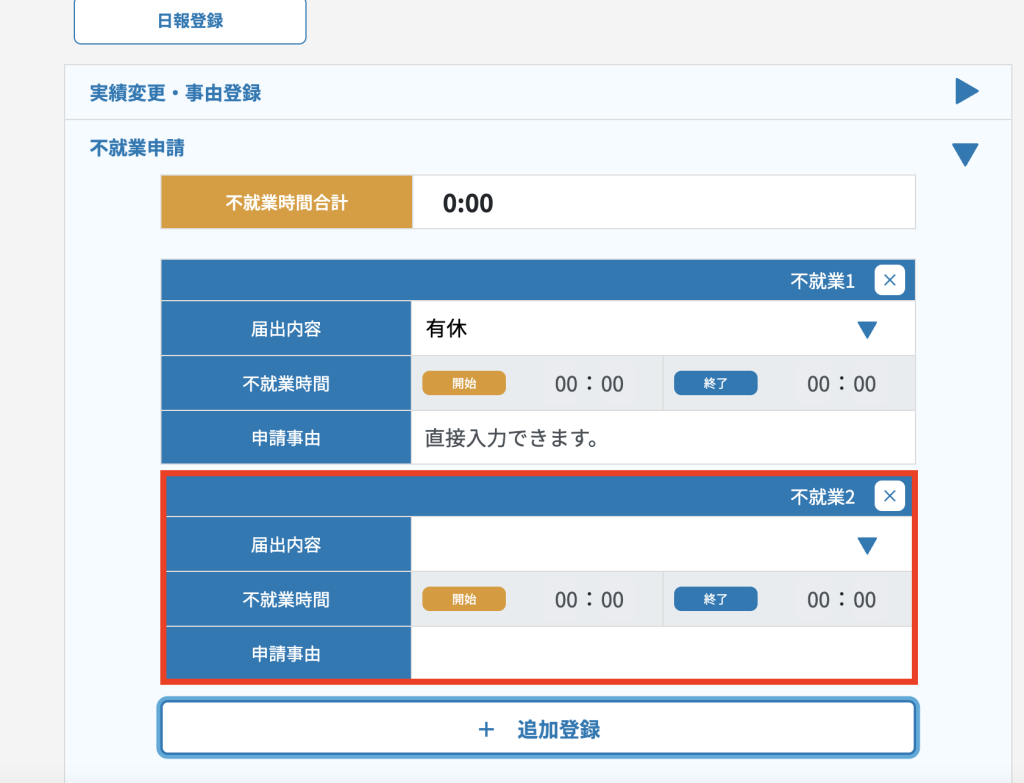Click the 不就業2 header title
The image size is (1024, 783).
[822, 497]
